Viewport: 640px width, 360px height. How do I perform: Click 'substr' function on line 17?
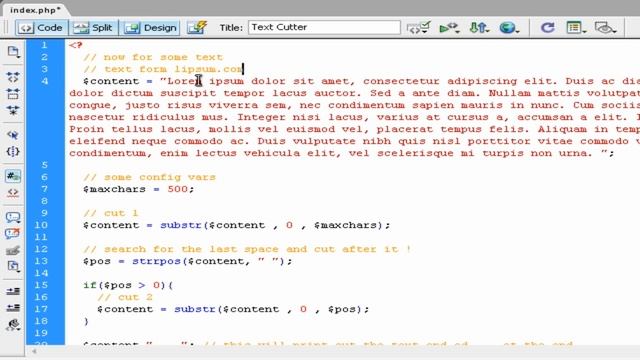tap(195, 309)
